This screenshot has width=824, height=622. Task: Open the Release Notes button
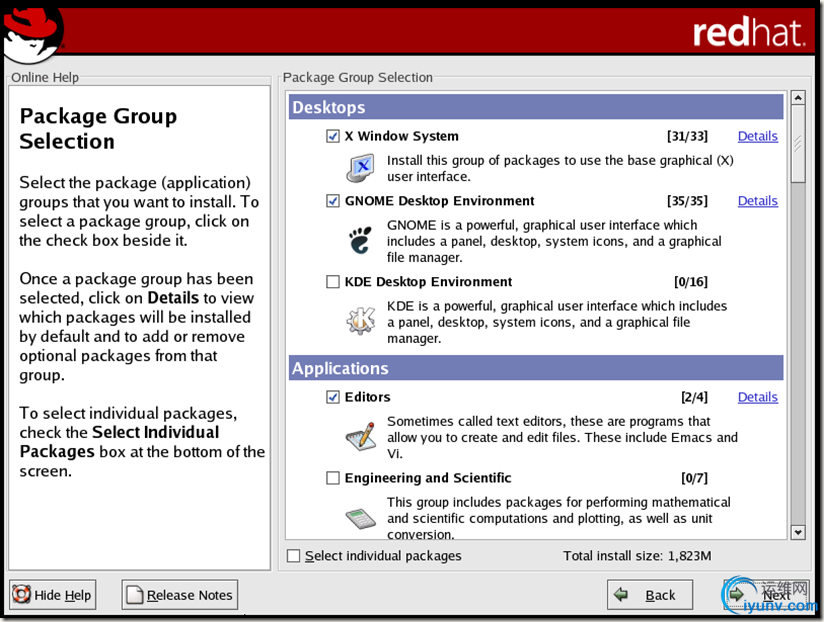pyautogui.click(x=180, y=595)
